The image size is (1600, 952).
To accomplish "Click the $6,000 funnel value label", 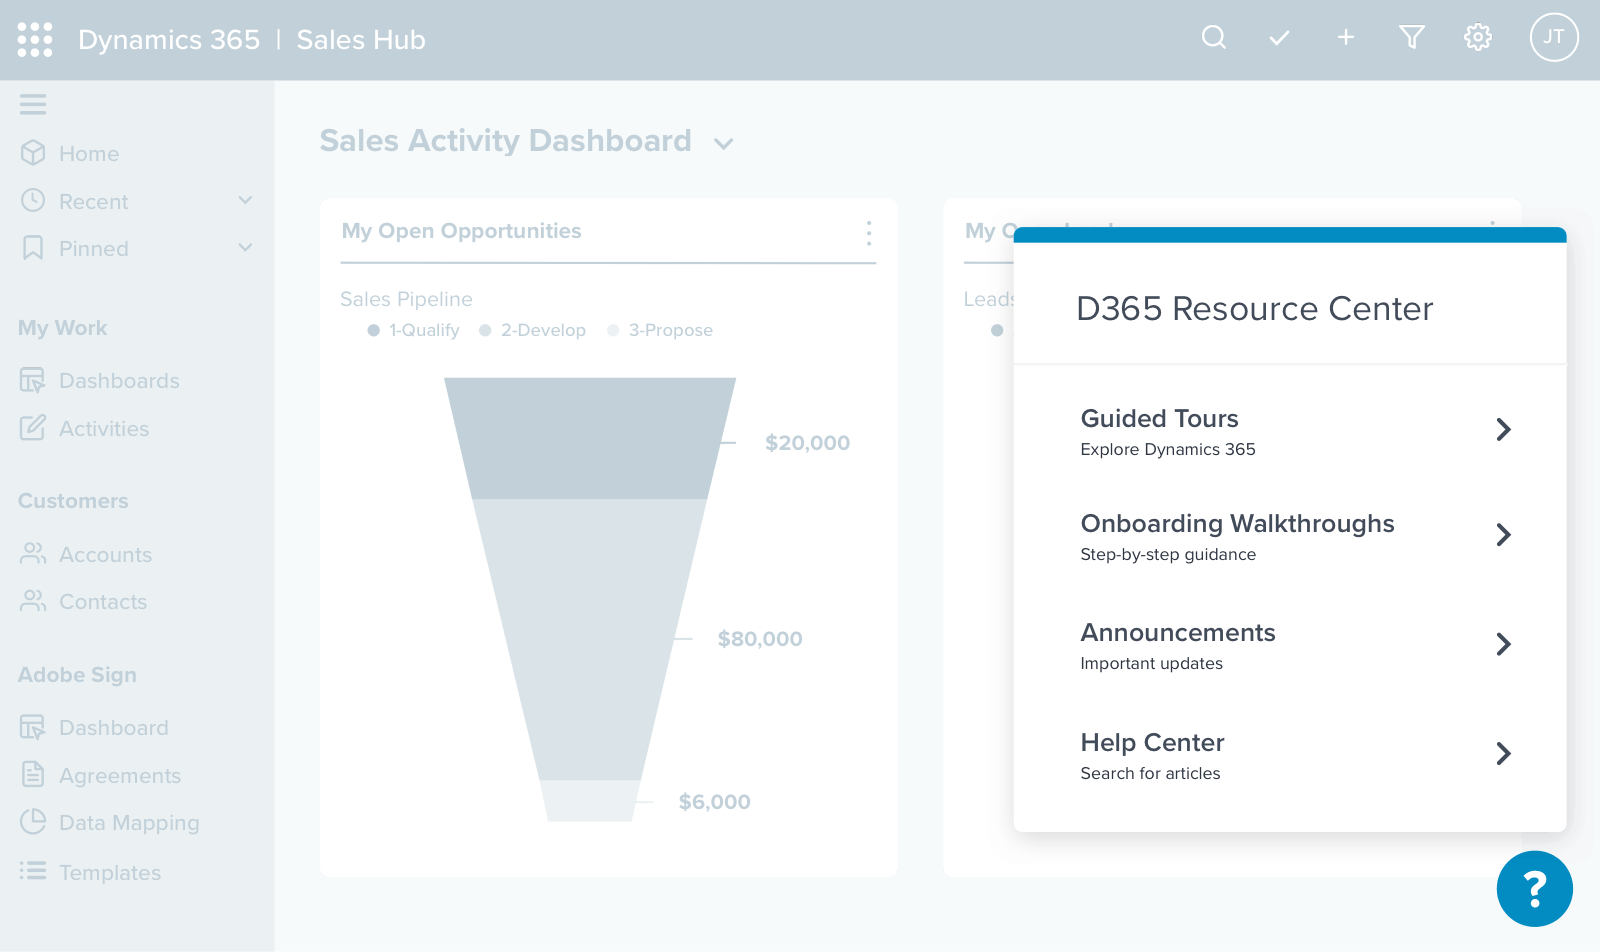I will point(715,802).
